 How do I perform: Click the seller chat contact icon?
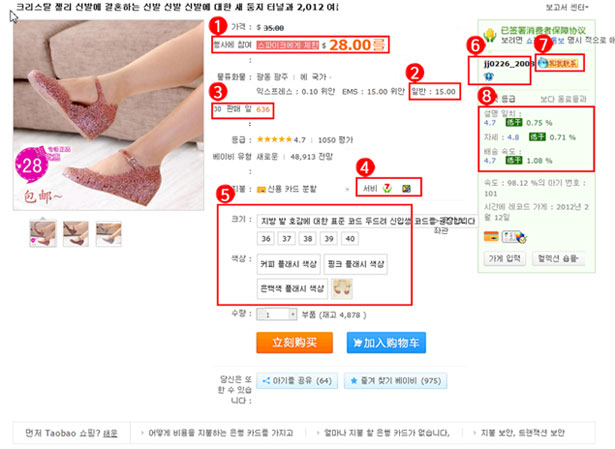coord(559,63)
